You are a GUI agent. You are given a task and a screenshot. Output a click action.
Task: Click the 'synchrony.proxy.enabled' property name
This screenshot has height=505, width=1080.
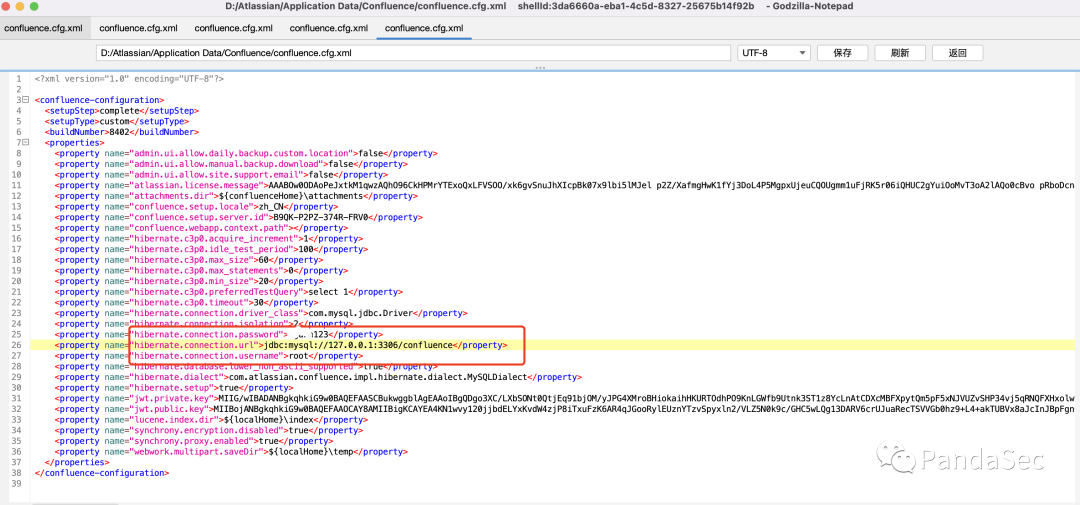(x=191, y=442)
